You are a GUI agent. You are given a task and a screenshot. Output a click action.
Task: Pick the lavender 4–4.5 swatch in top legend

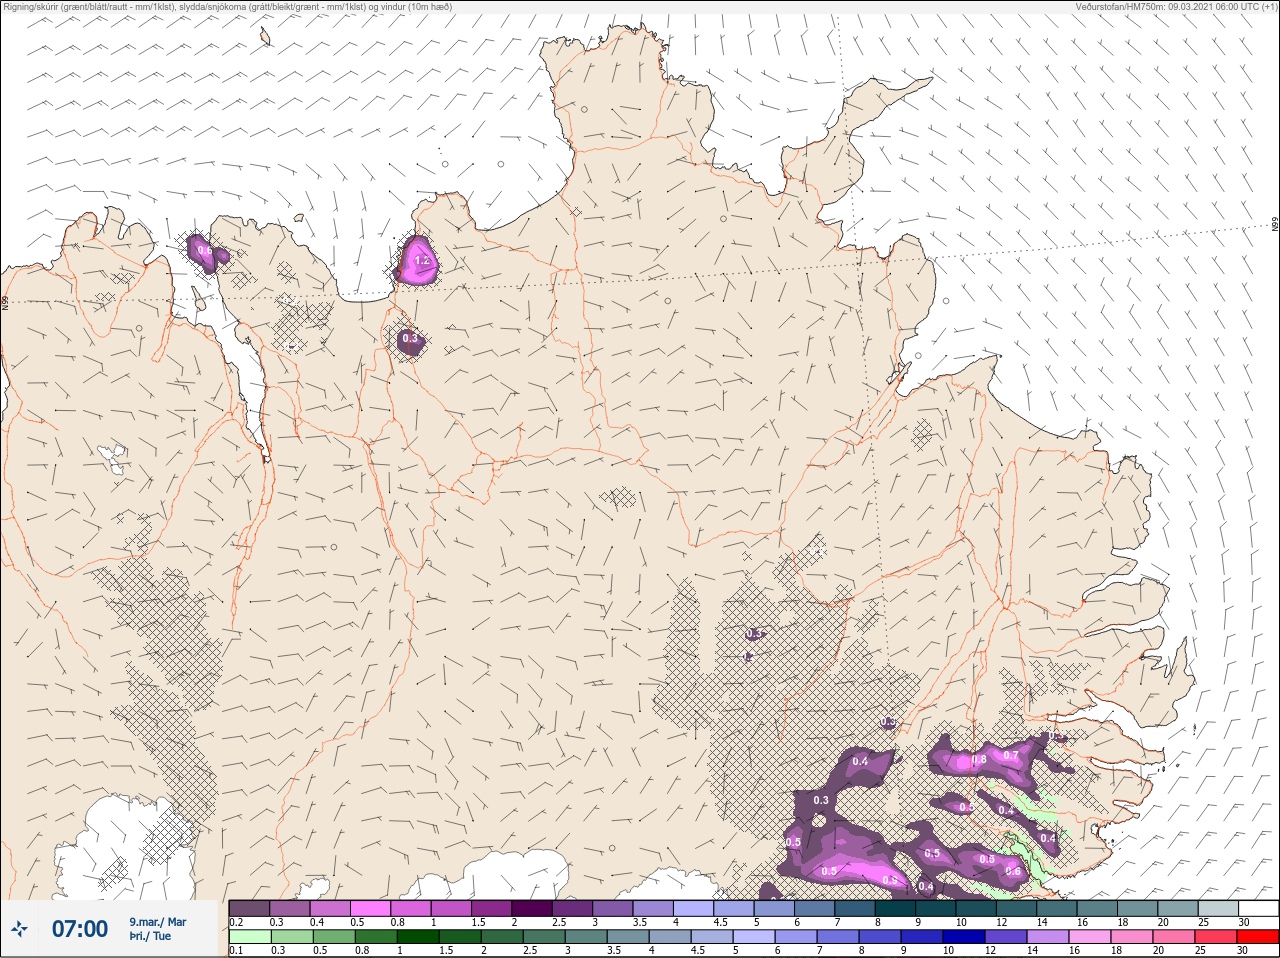pos(693,908)
